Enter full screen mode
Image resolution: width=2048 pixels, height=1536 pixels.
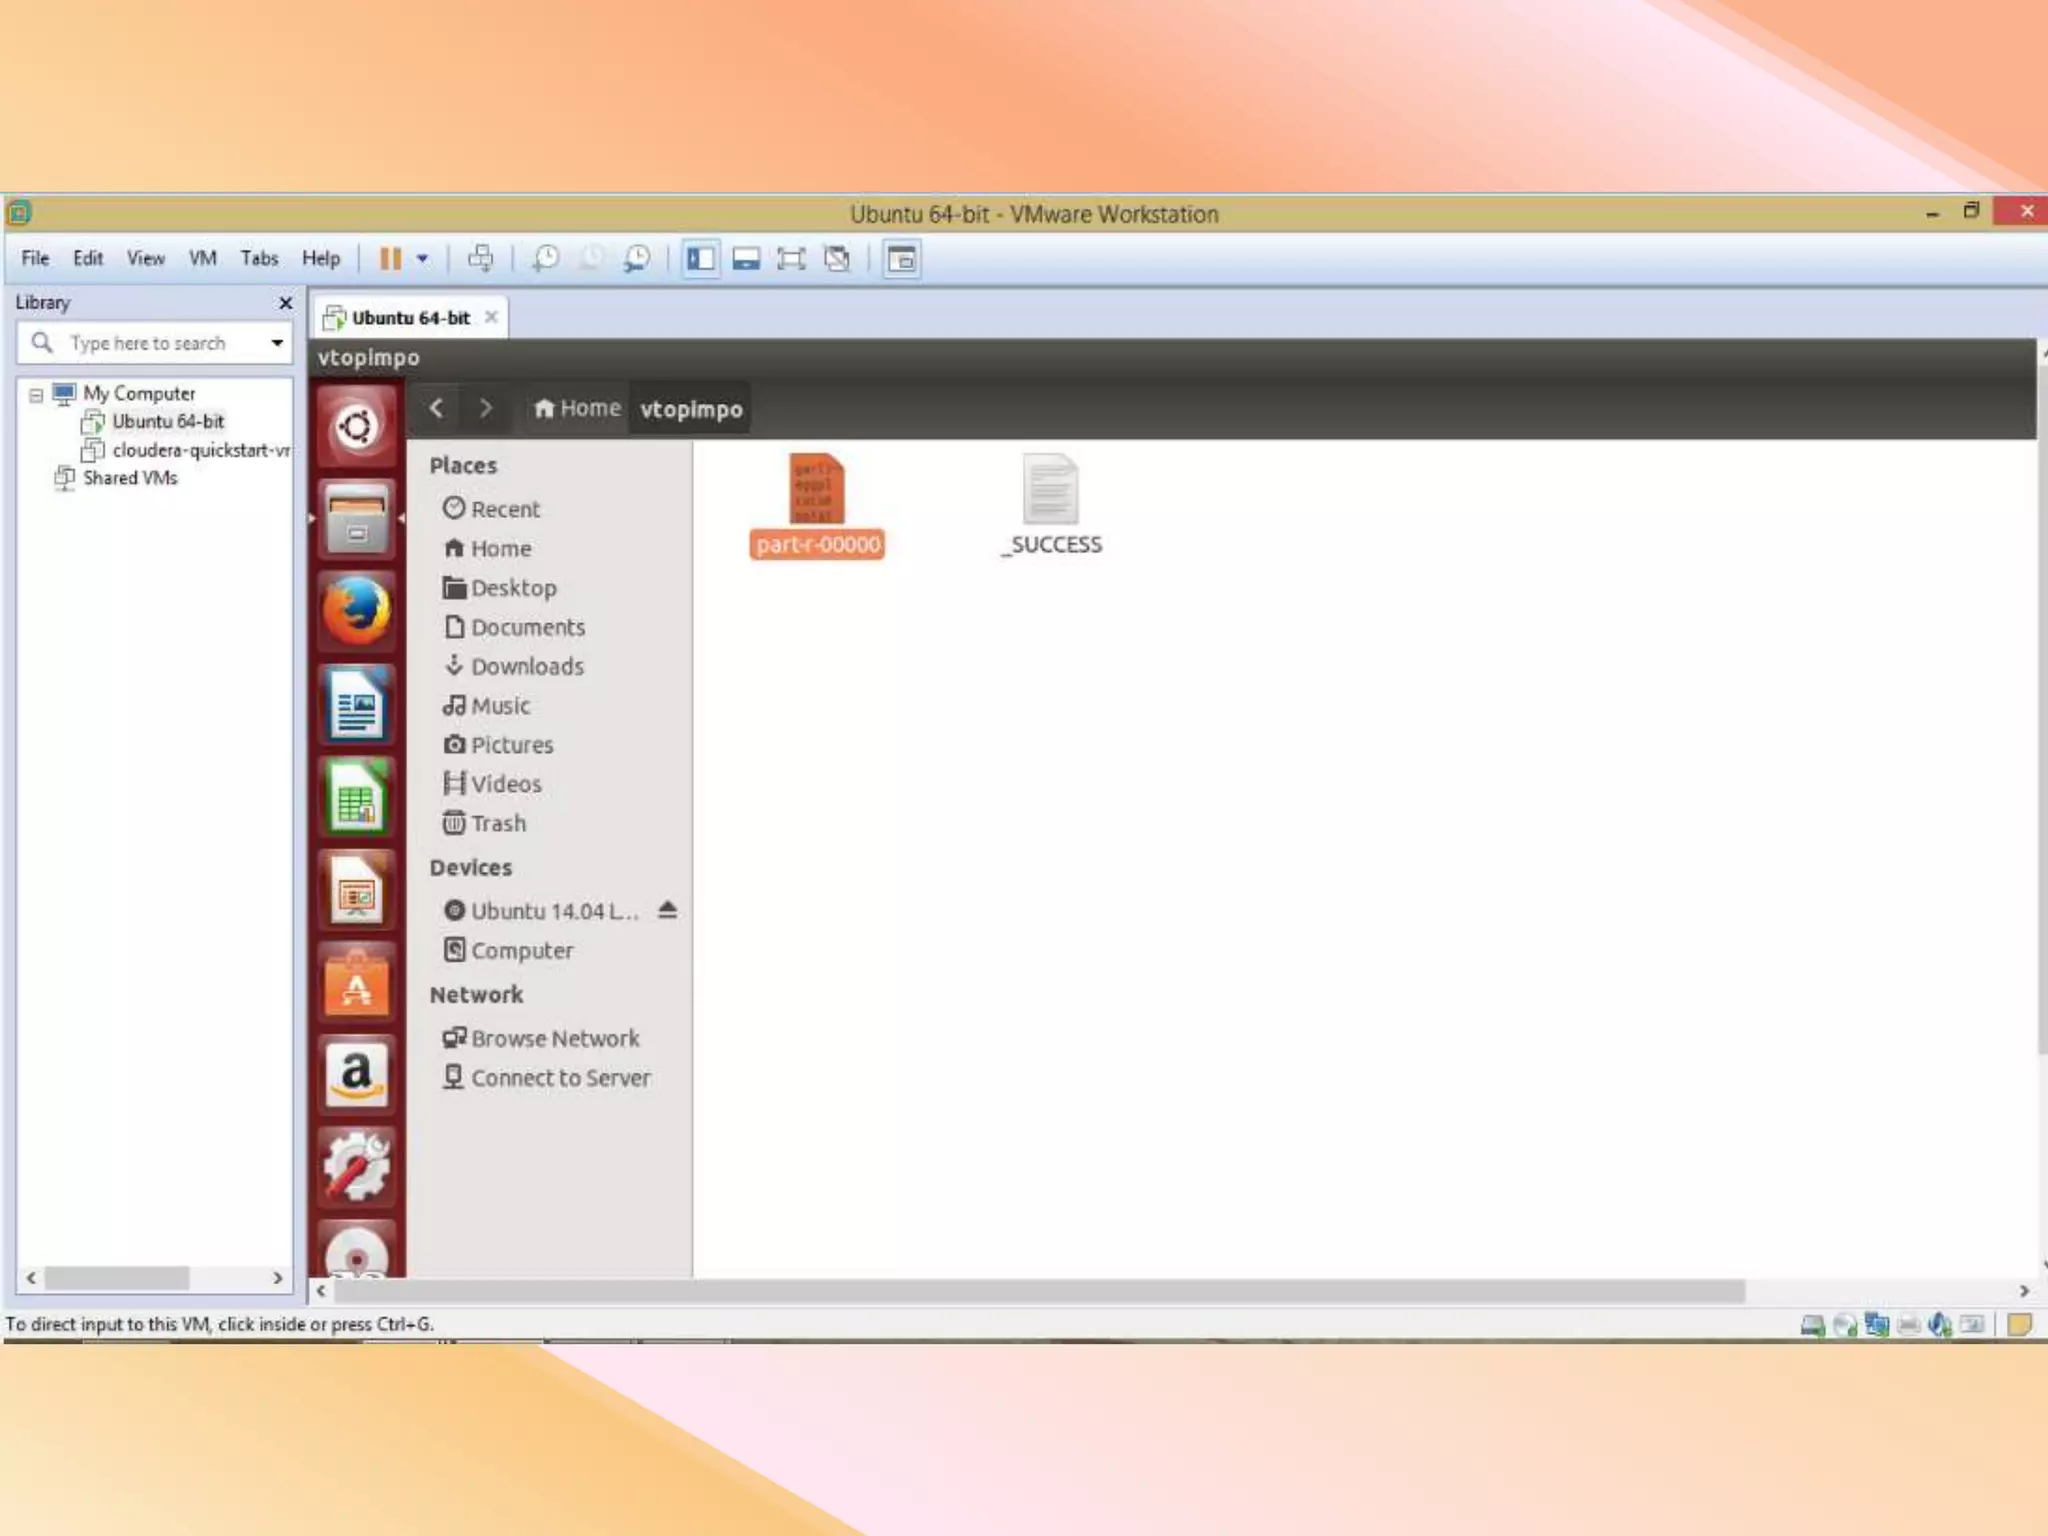click(x=791, y=259)
